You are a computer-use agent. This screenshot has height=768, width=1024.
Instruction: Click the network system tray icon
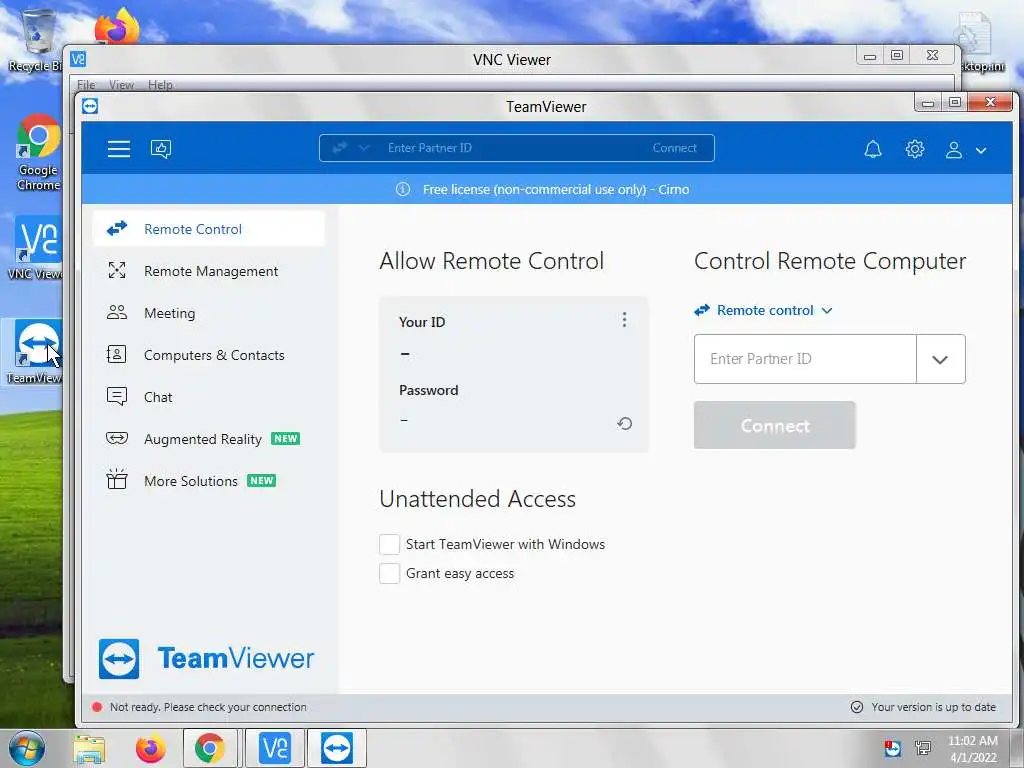point(923,748)
